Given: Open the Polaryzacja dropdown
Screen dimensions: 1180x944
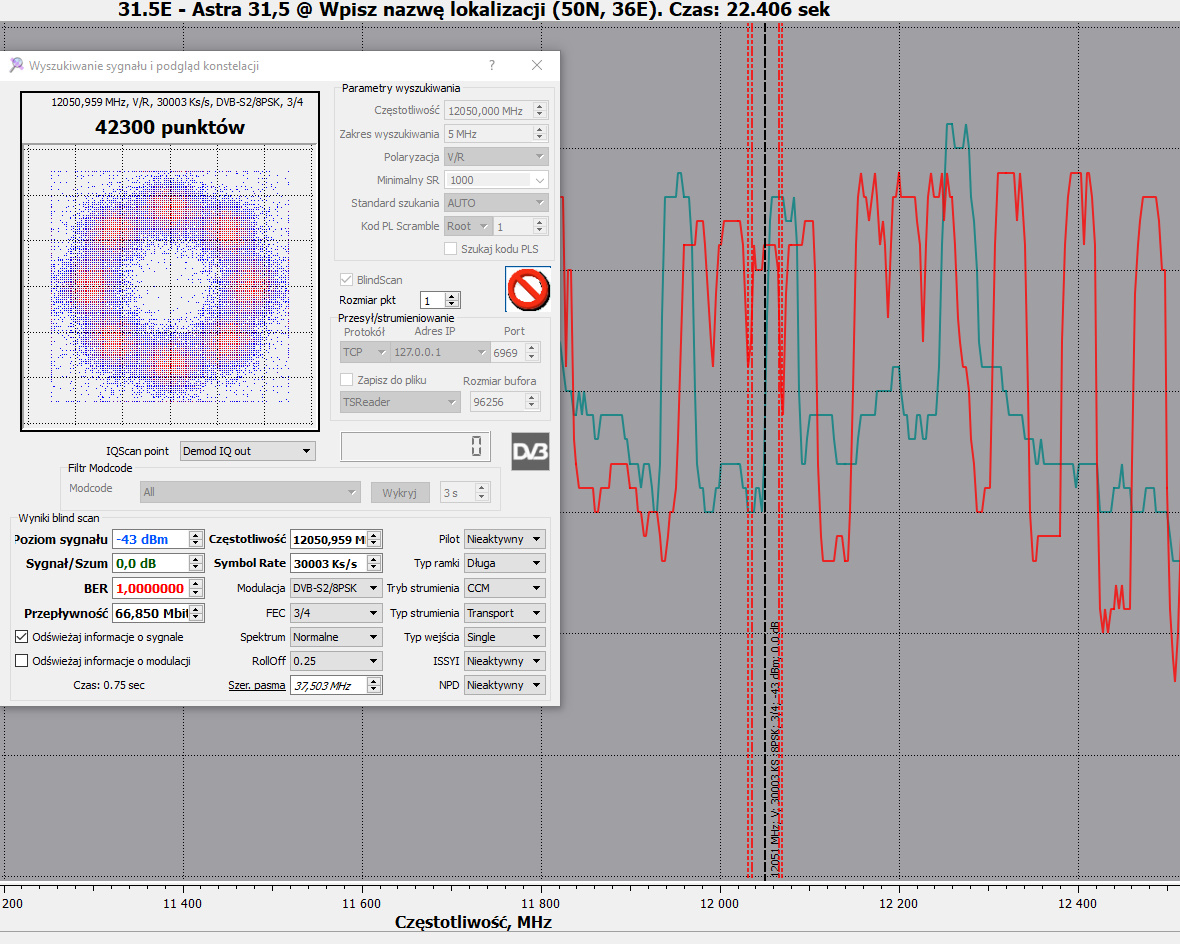Looking at the screenshot, I should (x=496, y=157).
